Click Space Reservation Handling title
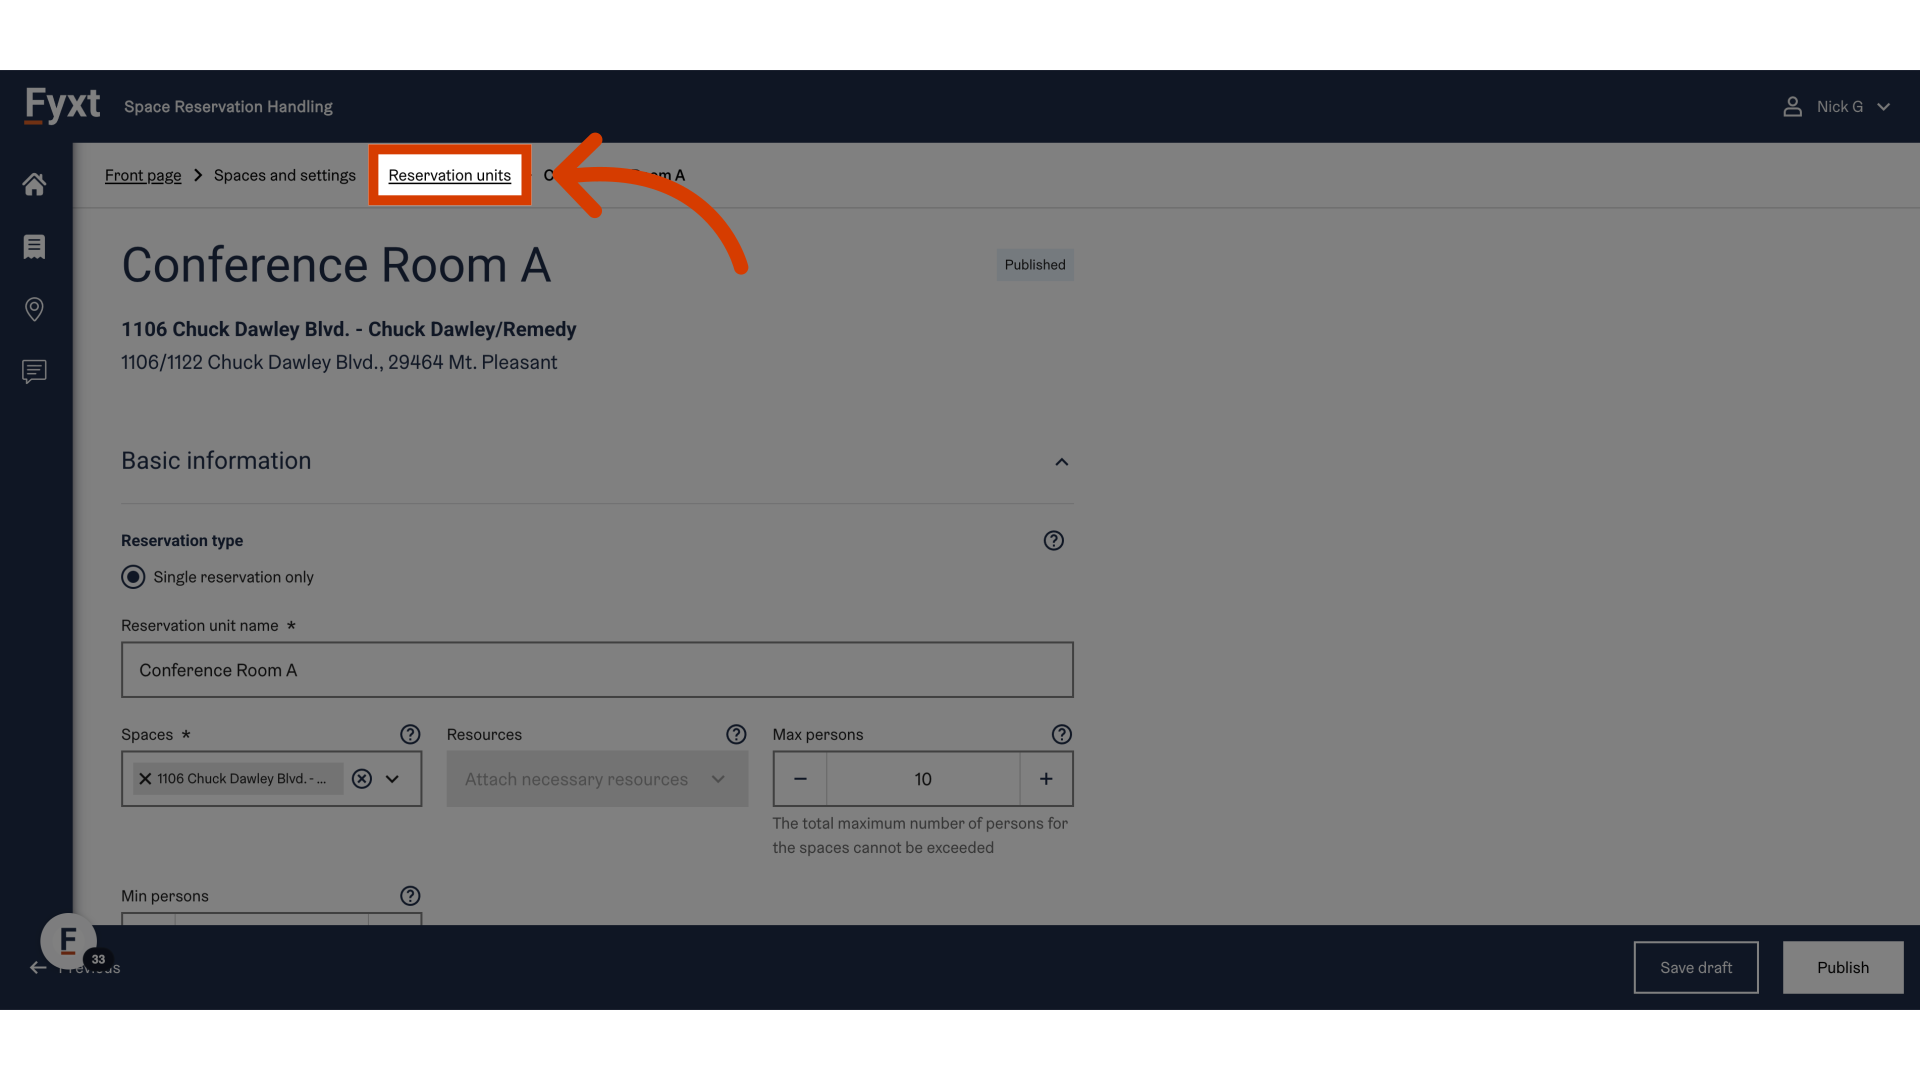 tap(228, 106)
